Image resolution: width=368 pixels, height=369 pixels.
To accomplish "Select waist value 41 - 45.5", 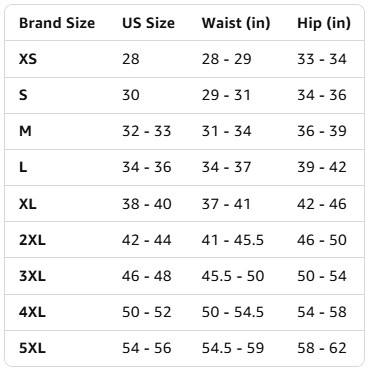I will pyautogui.click(x=233, y=240).
